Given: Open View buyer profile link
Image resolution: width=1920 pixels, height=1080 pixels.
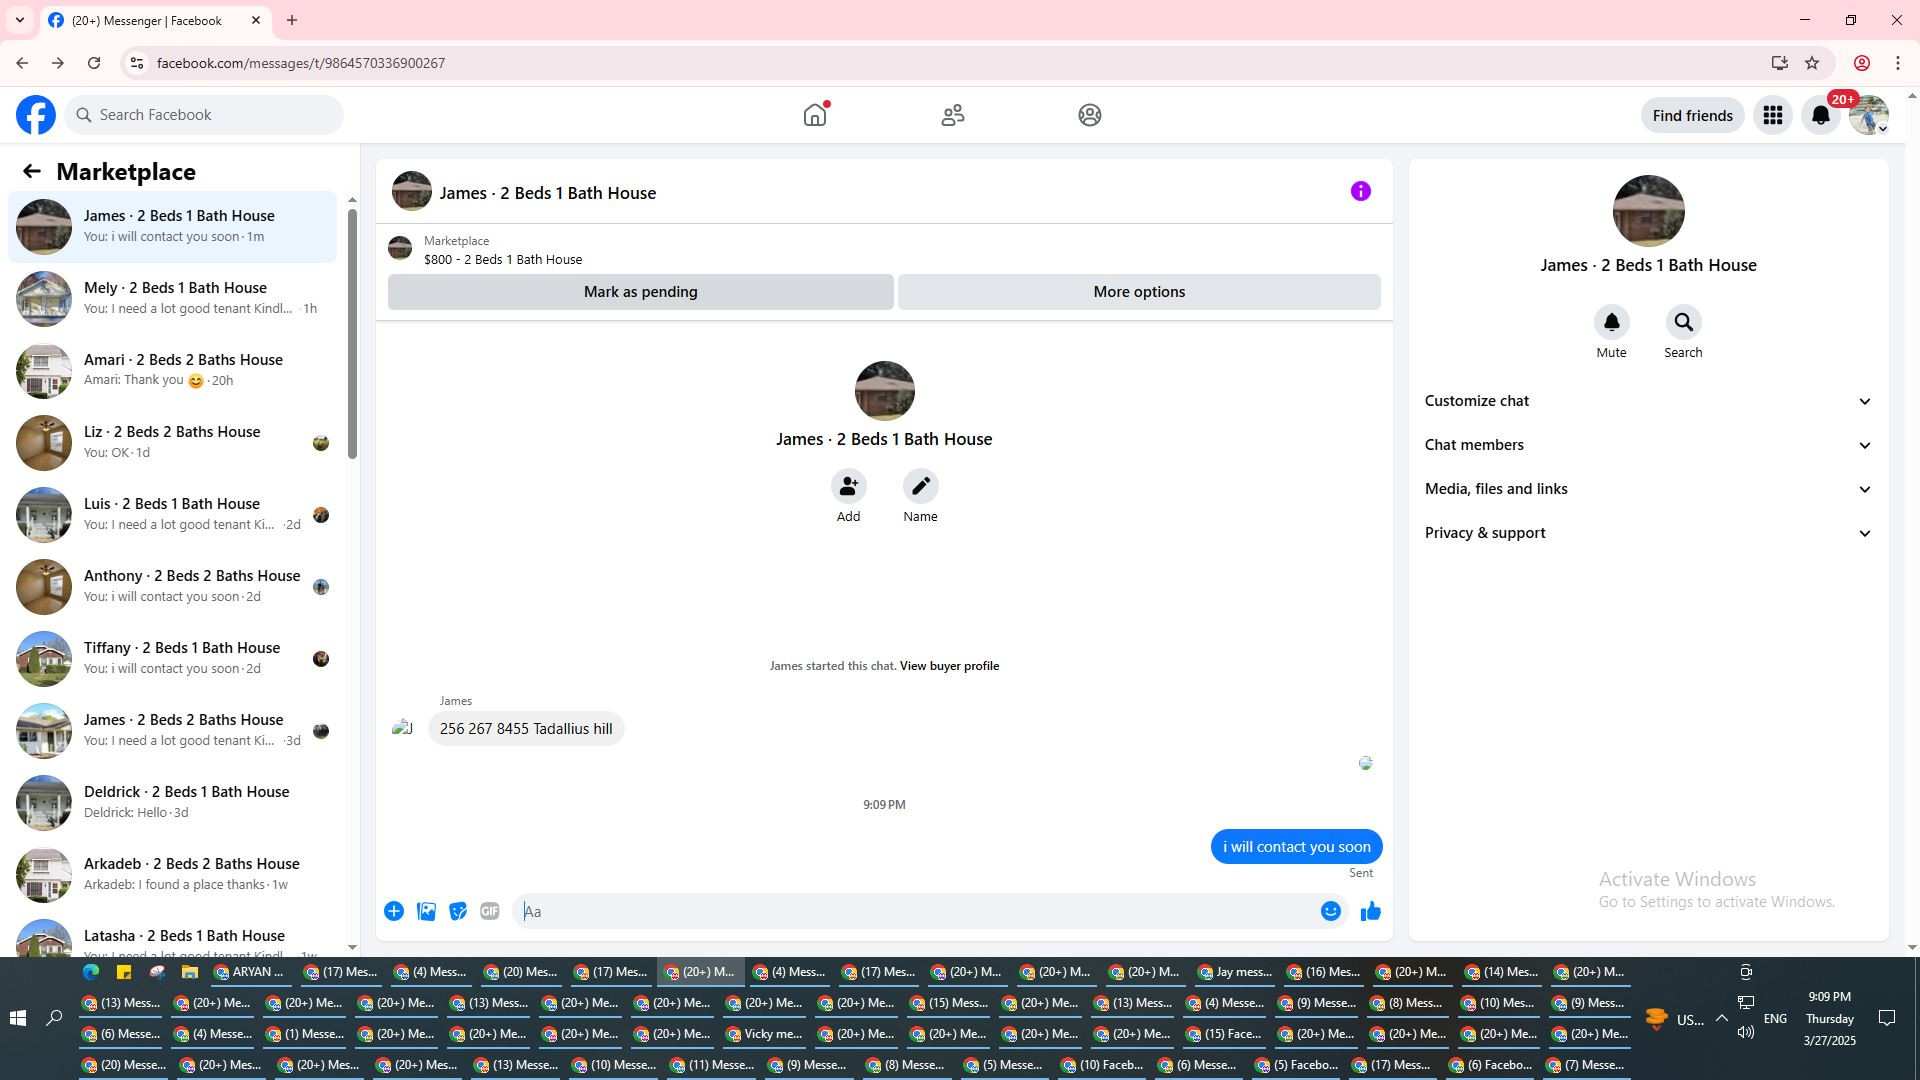Looking at the screenshot, I should (x=949, y=666).
